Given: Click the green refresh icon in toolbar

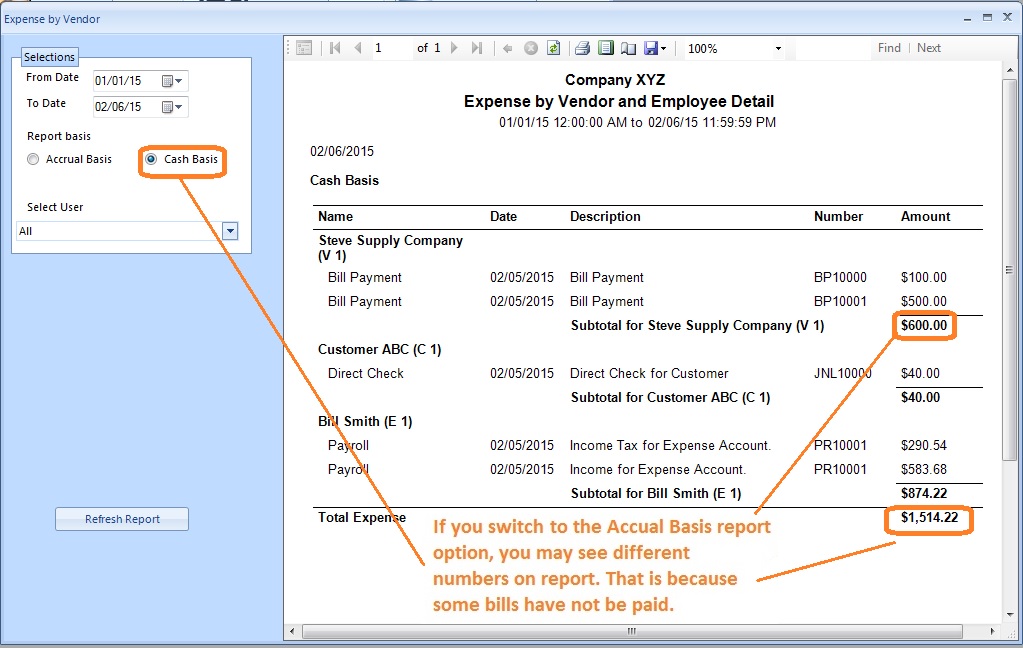Looking at the screenshot, I should tap(553, 48).
